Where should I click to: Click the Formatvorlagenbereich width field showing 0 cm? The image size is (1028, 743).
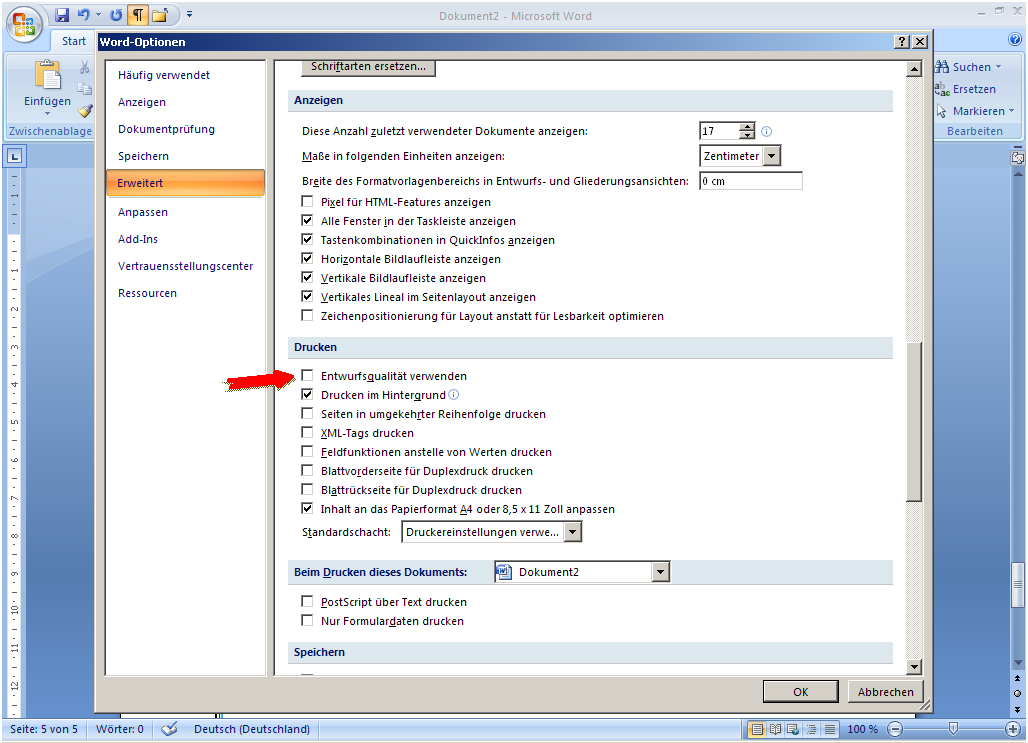751,181
